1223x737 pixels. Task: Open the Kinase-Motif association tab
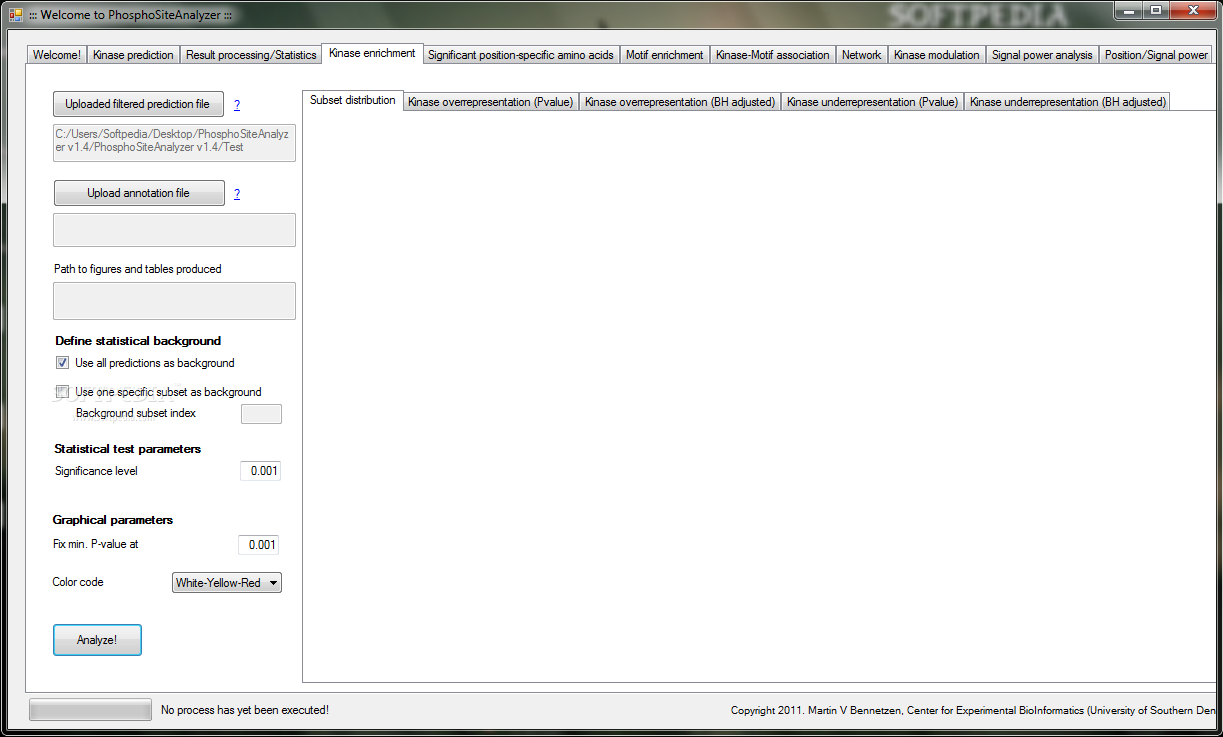point(773,55)
